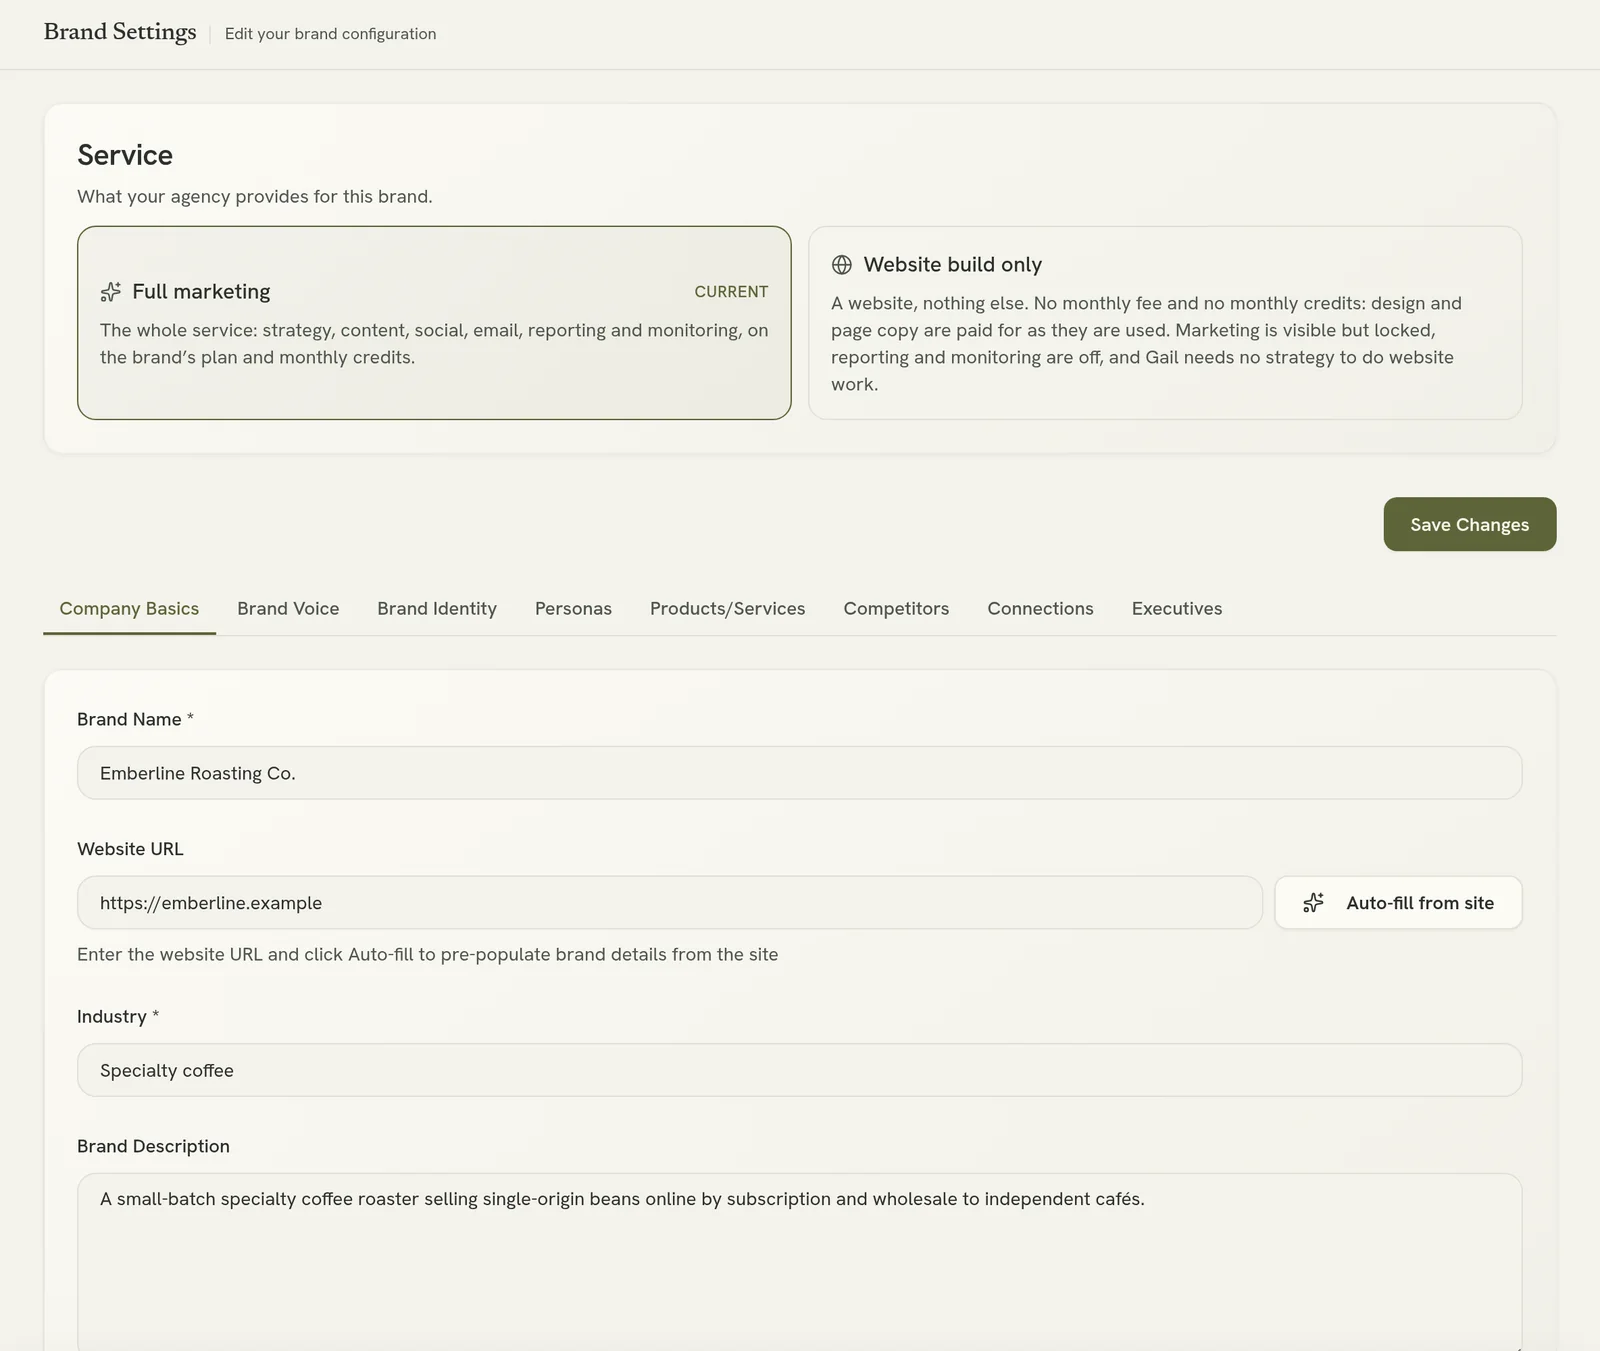Viewport: 1600px width, 1351px height.
Task: Click the Website URL field label
Action: (x=130, y=849)
